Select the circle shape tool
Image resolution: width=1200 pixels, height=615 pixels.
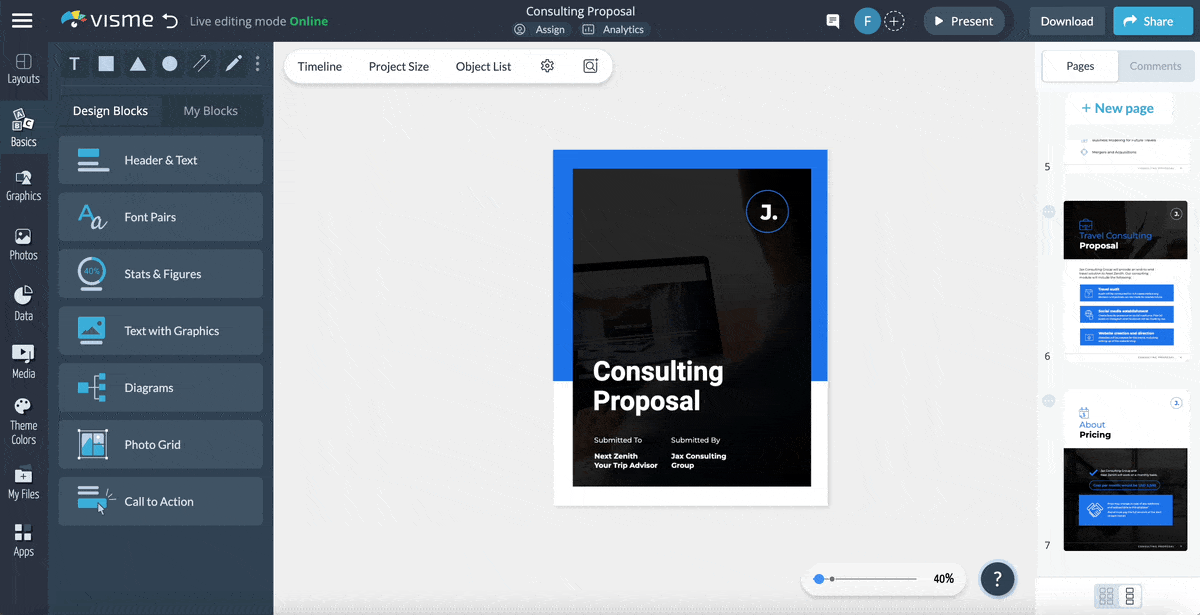(x=170, y=64)
